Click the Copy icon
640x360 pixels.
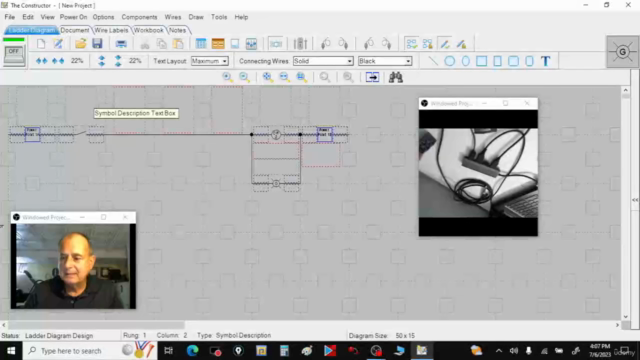click(x=162, y=44)
